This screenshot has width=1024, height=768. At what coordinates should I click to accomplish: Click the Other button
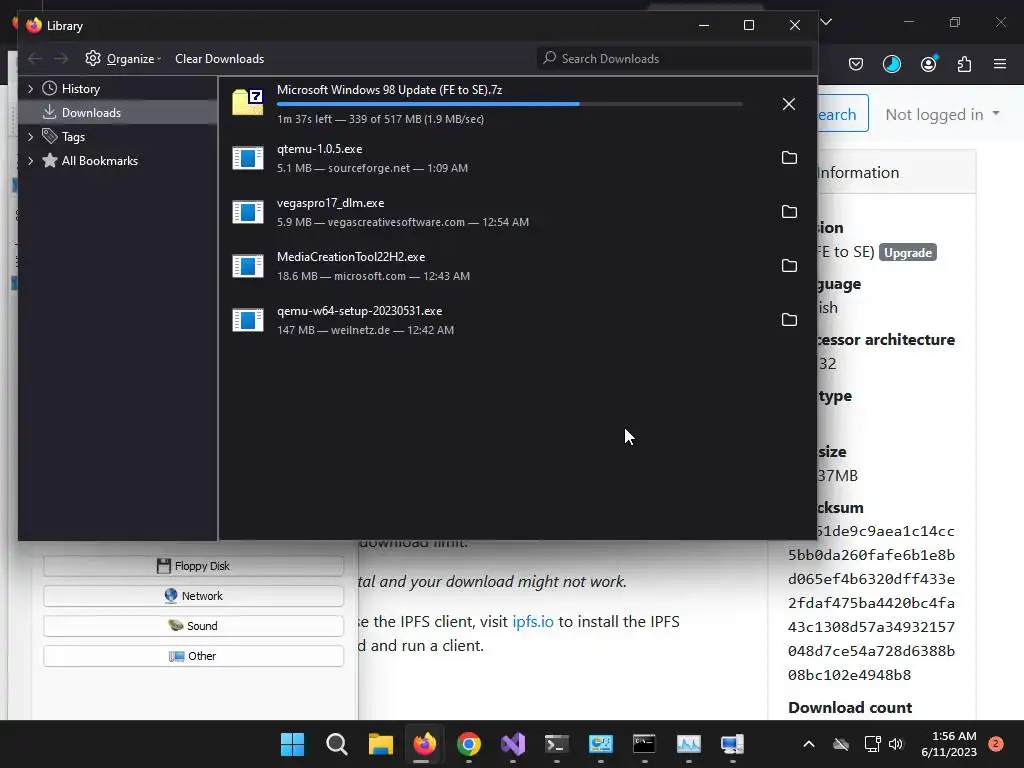coord(193,656)
